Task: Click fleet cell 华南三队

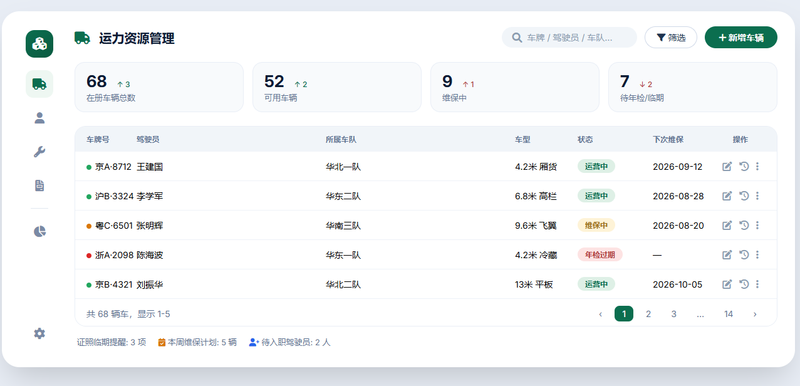Action: pos(343,226)
